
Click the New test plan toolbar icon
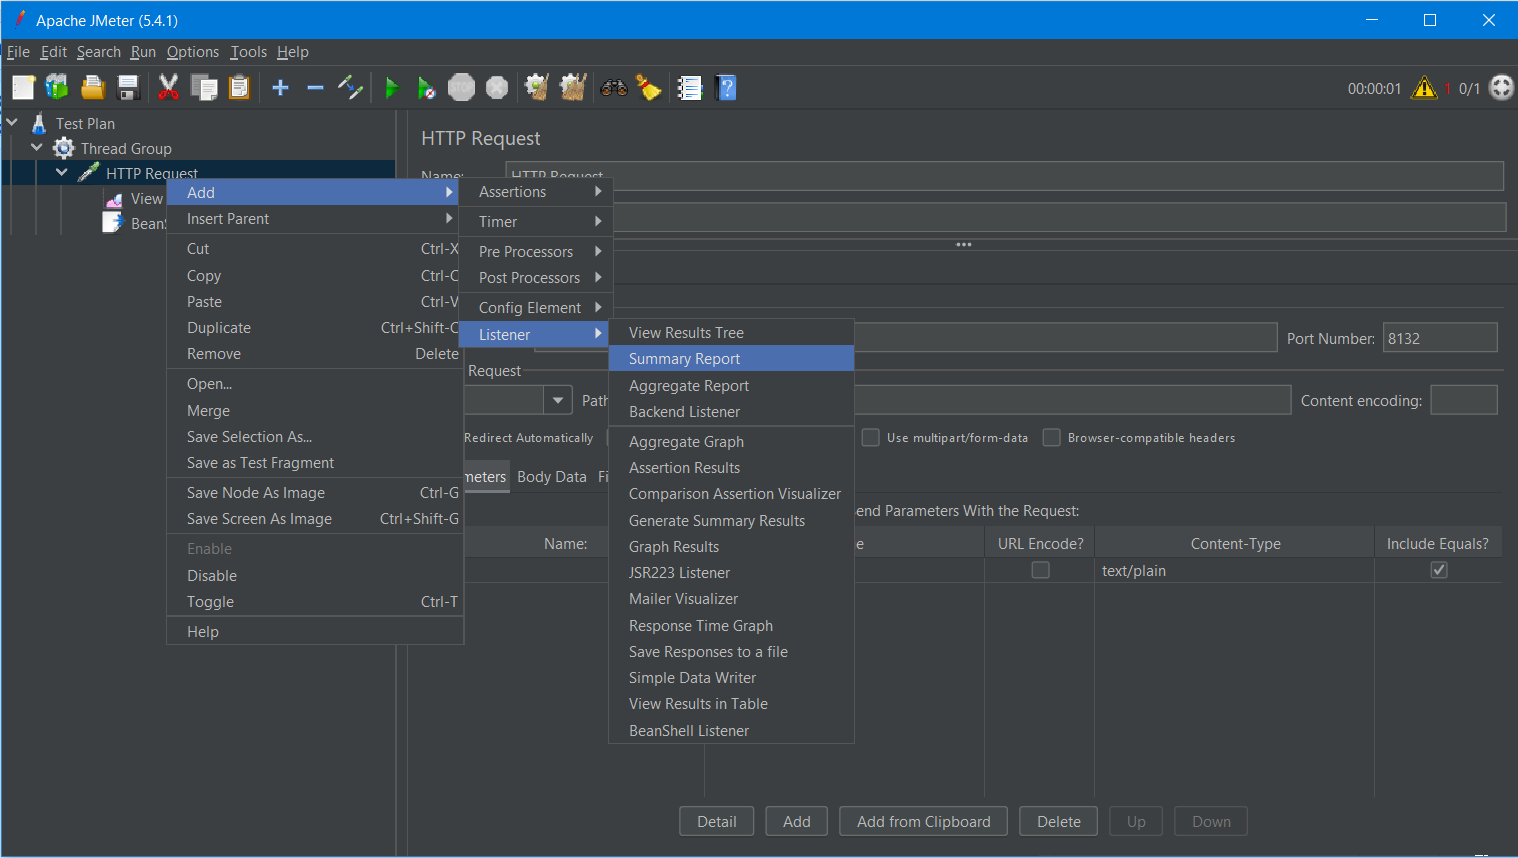23,88
